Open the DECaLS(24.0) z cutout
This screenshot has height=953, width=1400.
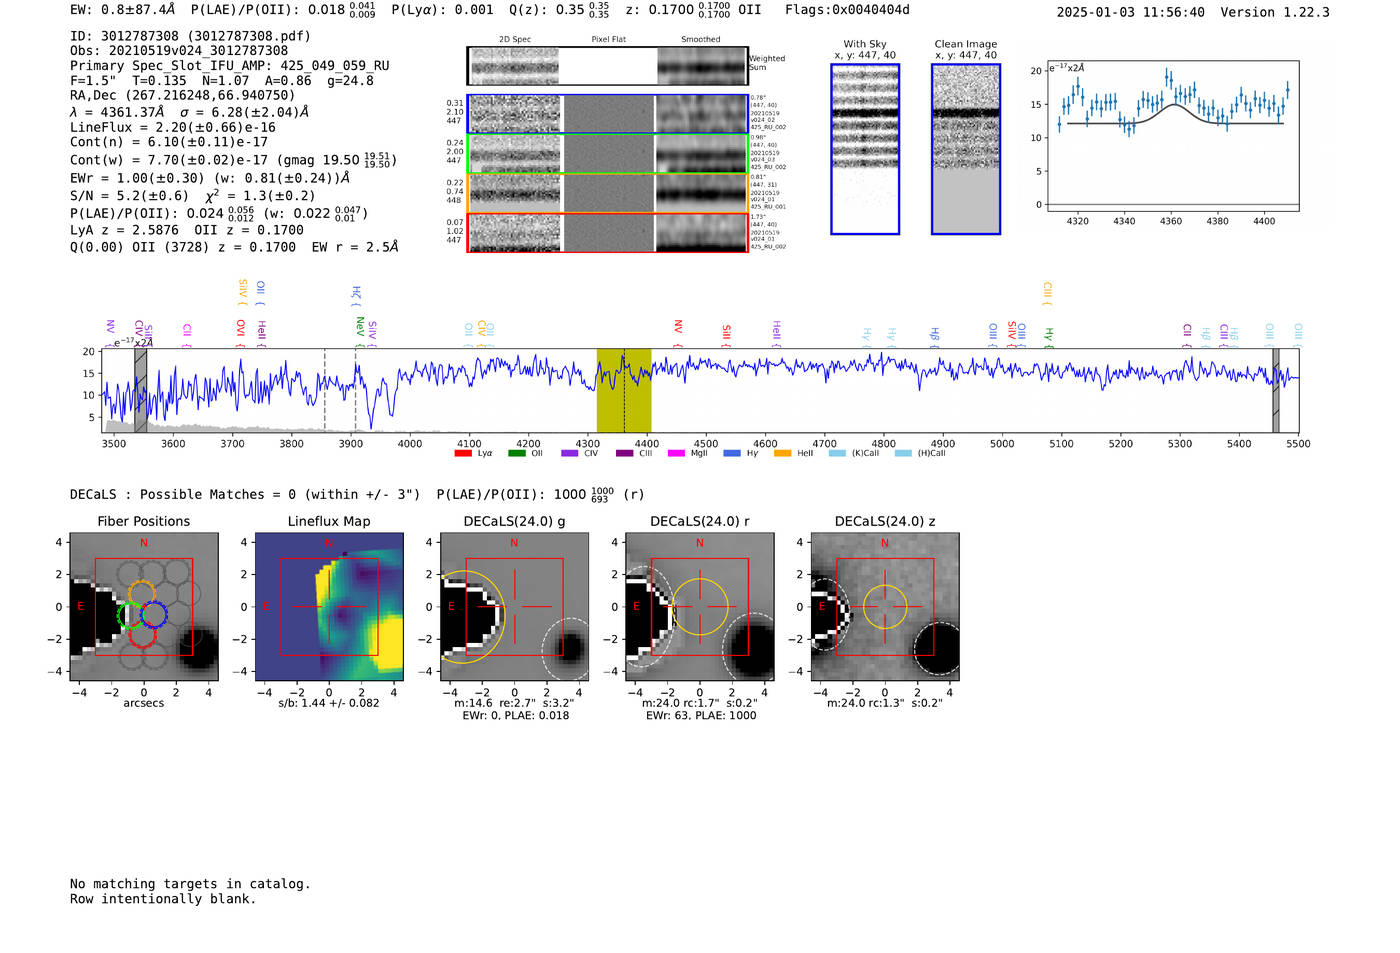[x=885, y=606]
